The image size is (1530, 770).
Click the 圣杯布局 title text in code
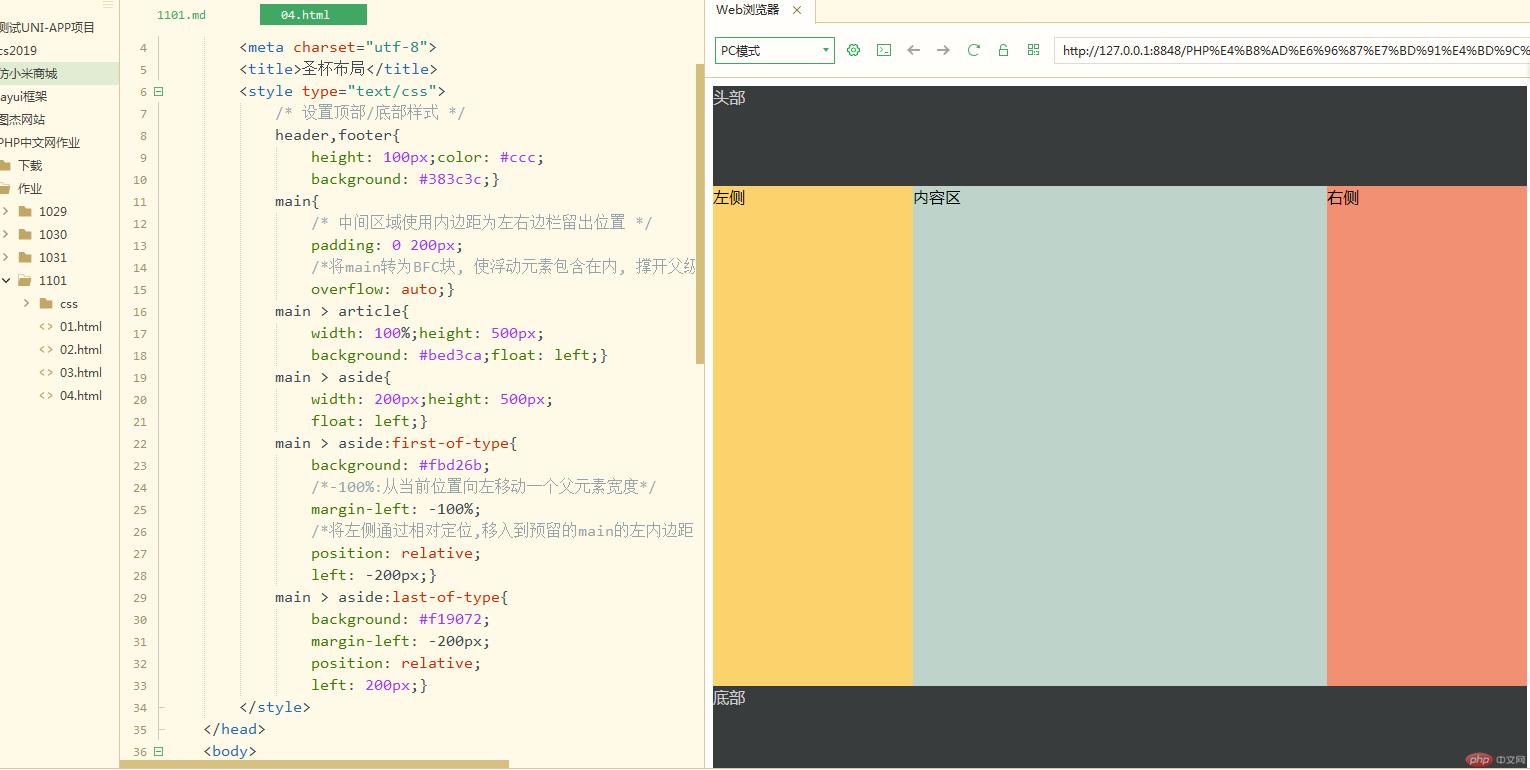334,70
